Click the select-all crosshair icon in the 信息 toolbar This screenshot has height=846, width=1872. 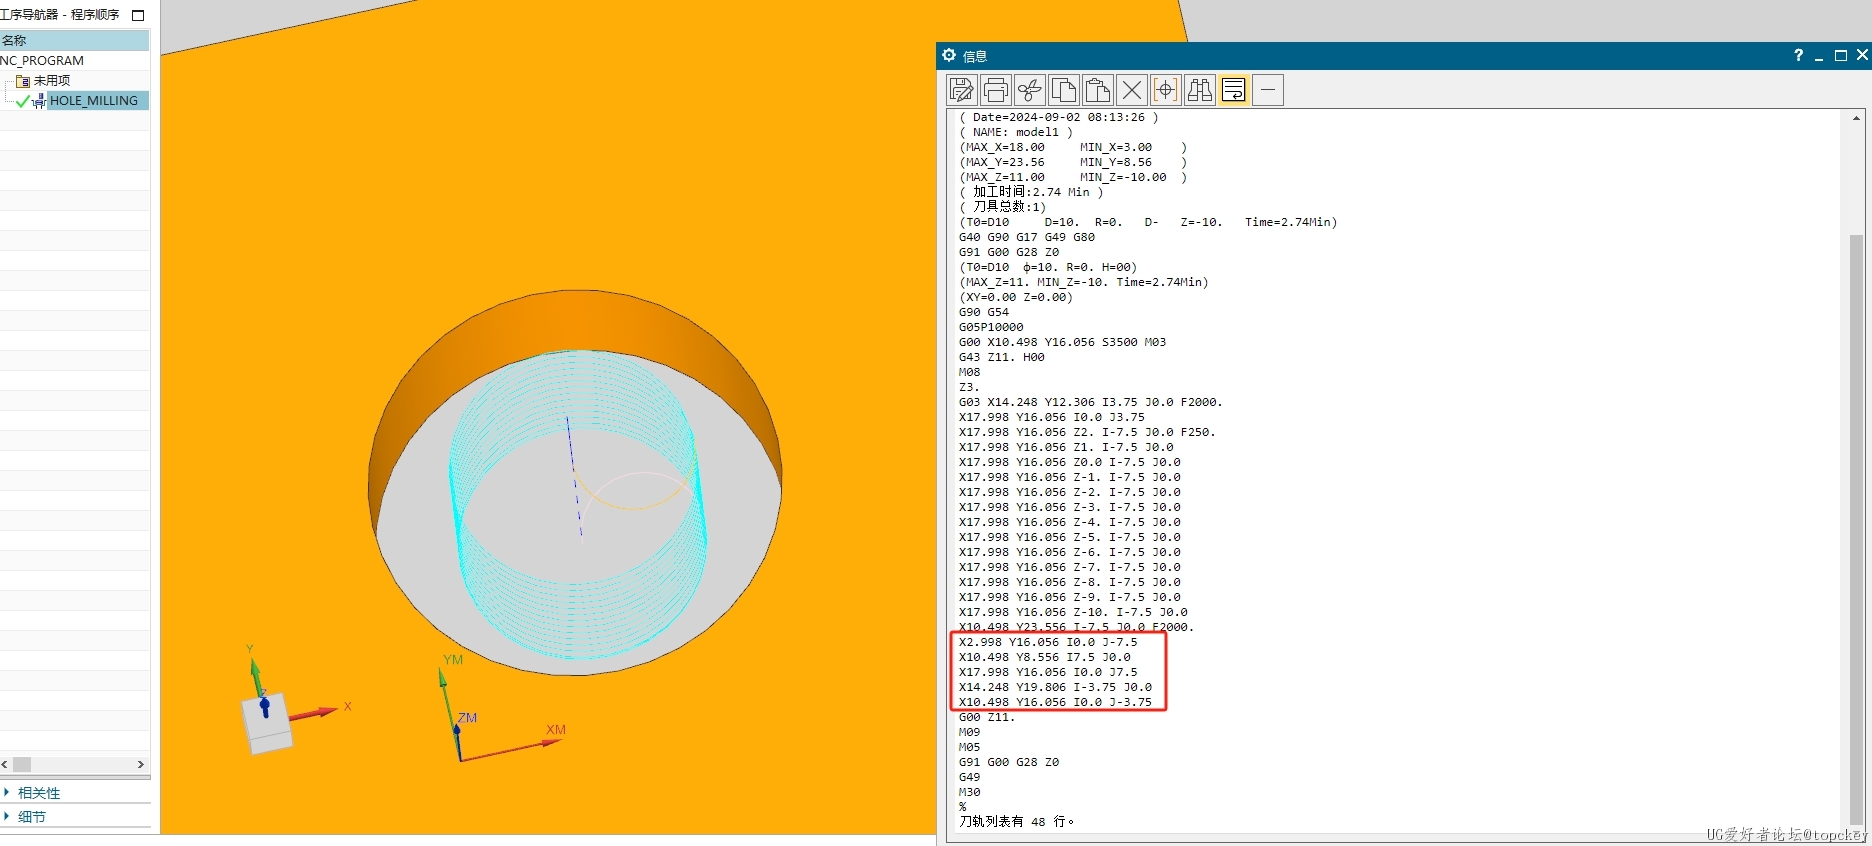point(1165,90)
